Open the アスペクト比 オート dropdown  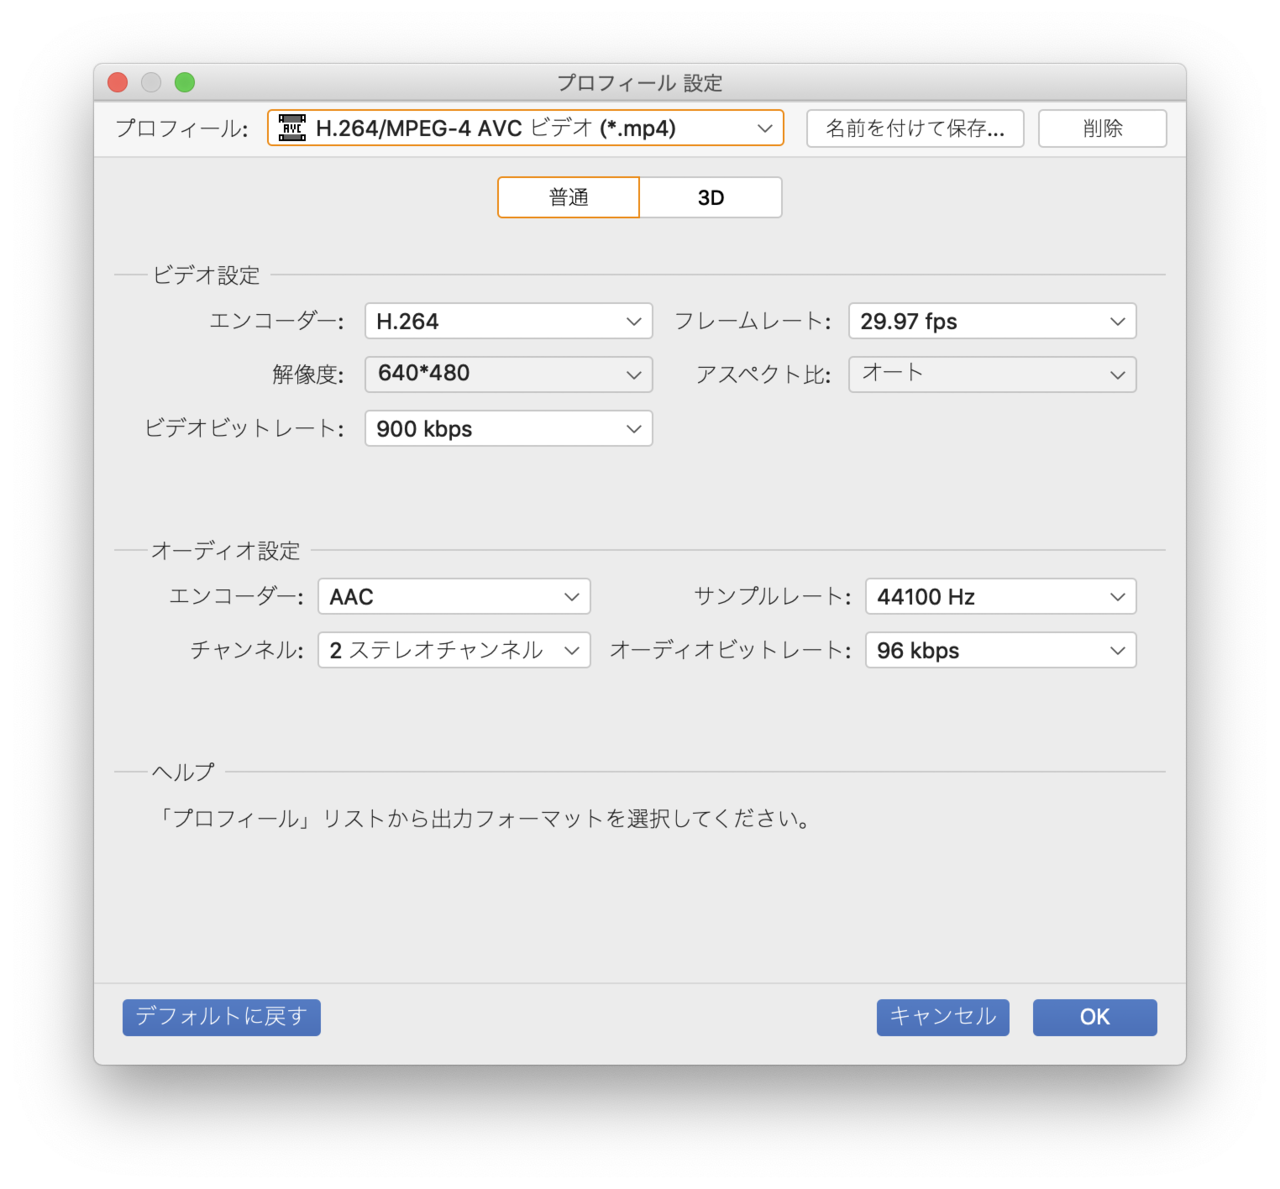pos(992,374)
